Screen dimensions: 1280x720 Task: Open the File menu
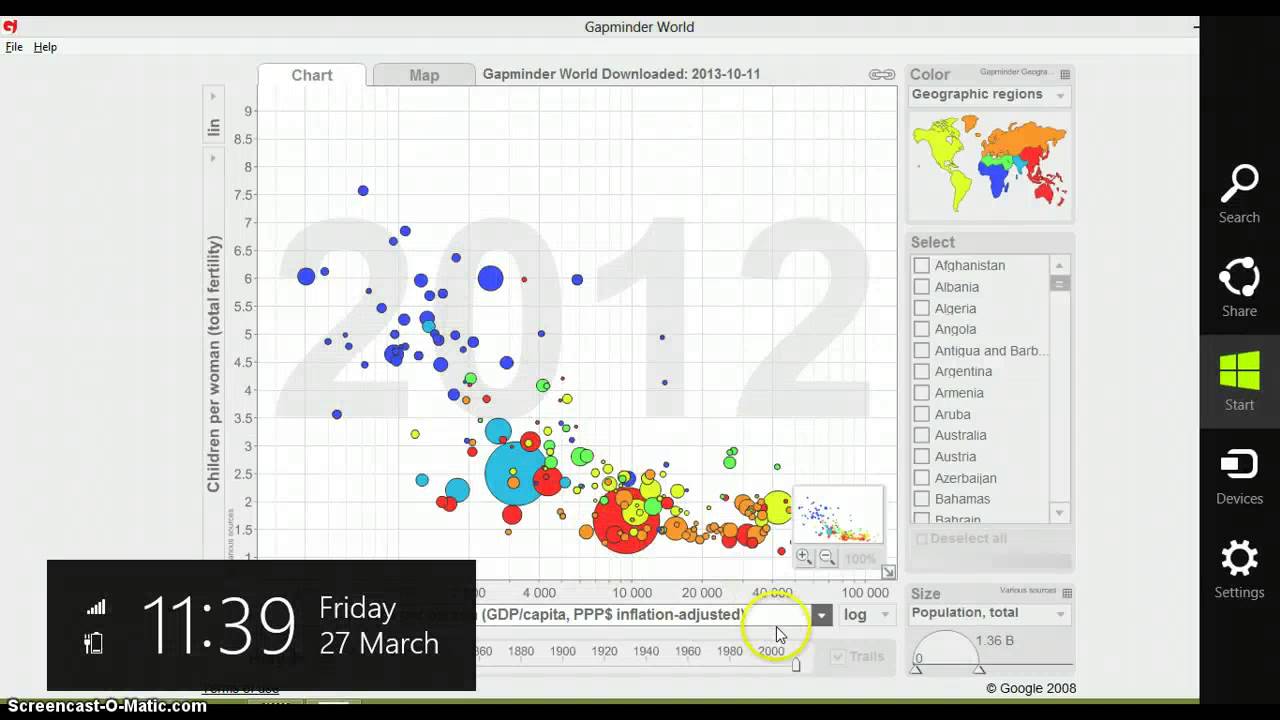[x=14, y=47]
